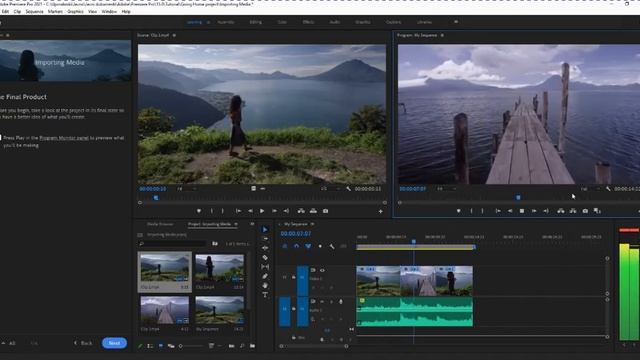Export frame from Source Monitor
The height and width of the screenshot is (360, 640).
tap(325, 211)
